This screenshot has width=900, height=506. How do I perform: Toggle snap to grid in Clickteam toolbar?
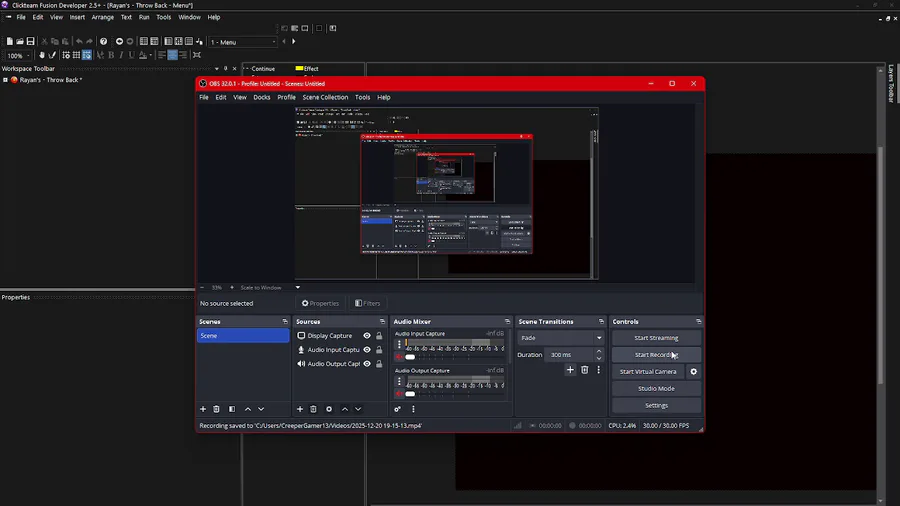(87, 55)
